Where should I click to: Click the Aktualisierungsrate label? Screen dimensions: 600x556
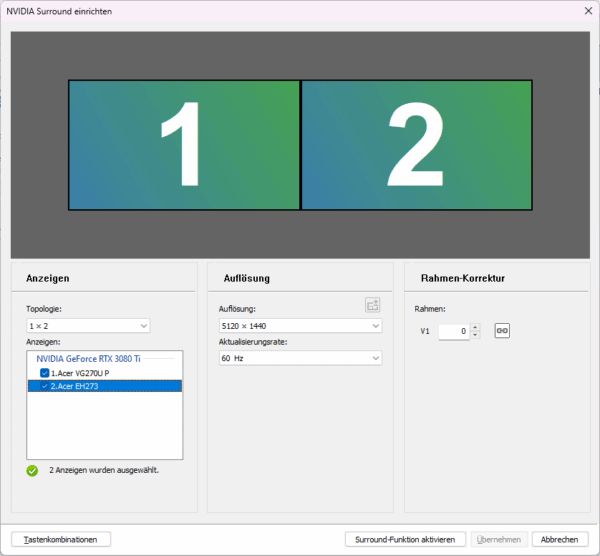pyautogui.click(x=253, y=342)
